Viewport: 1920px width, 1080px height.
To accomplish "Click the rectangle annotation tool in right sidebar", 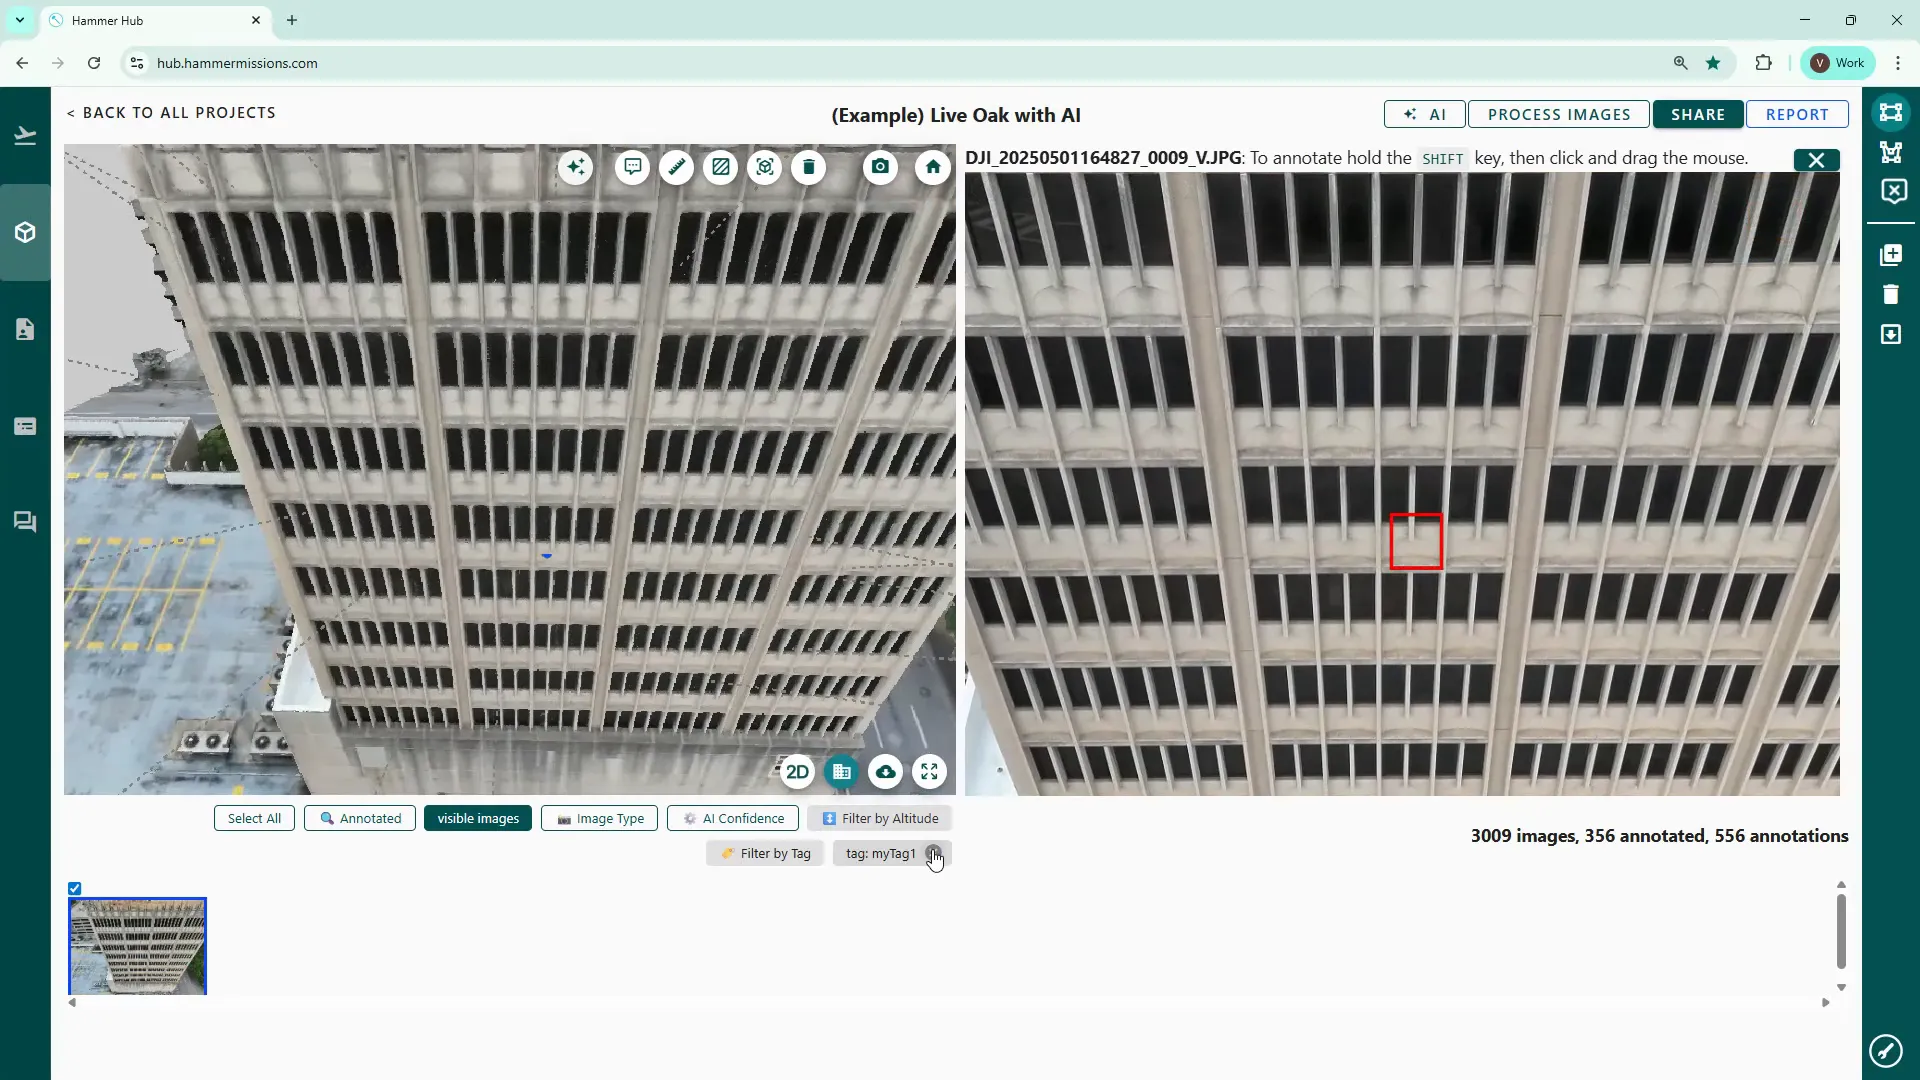I will [x=1890, y=112].
